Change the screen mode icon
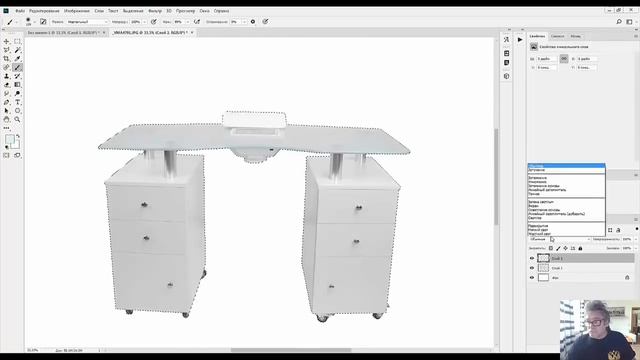Image resolution: width=640 pixels, height=360 pixels. click(x=17, y=155)
